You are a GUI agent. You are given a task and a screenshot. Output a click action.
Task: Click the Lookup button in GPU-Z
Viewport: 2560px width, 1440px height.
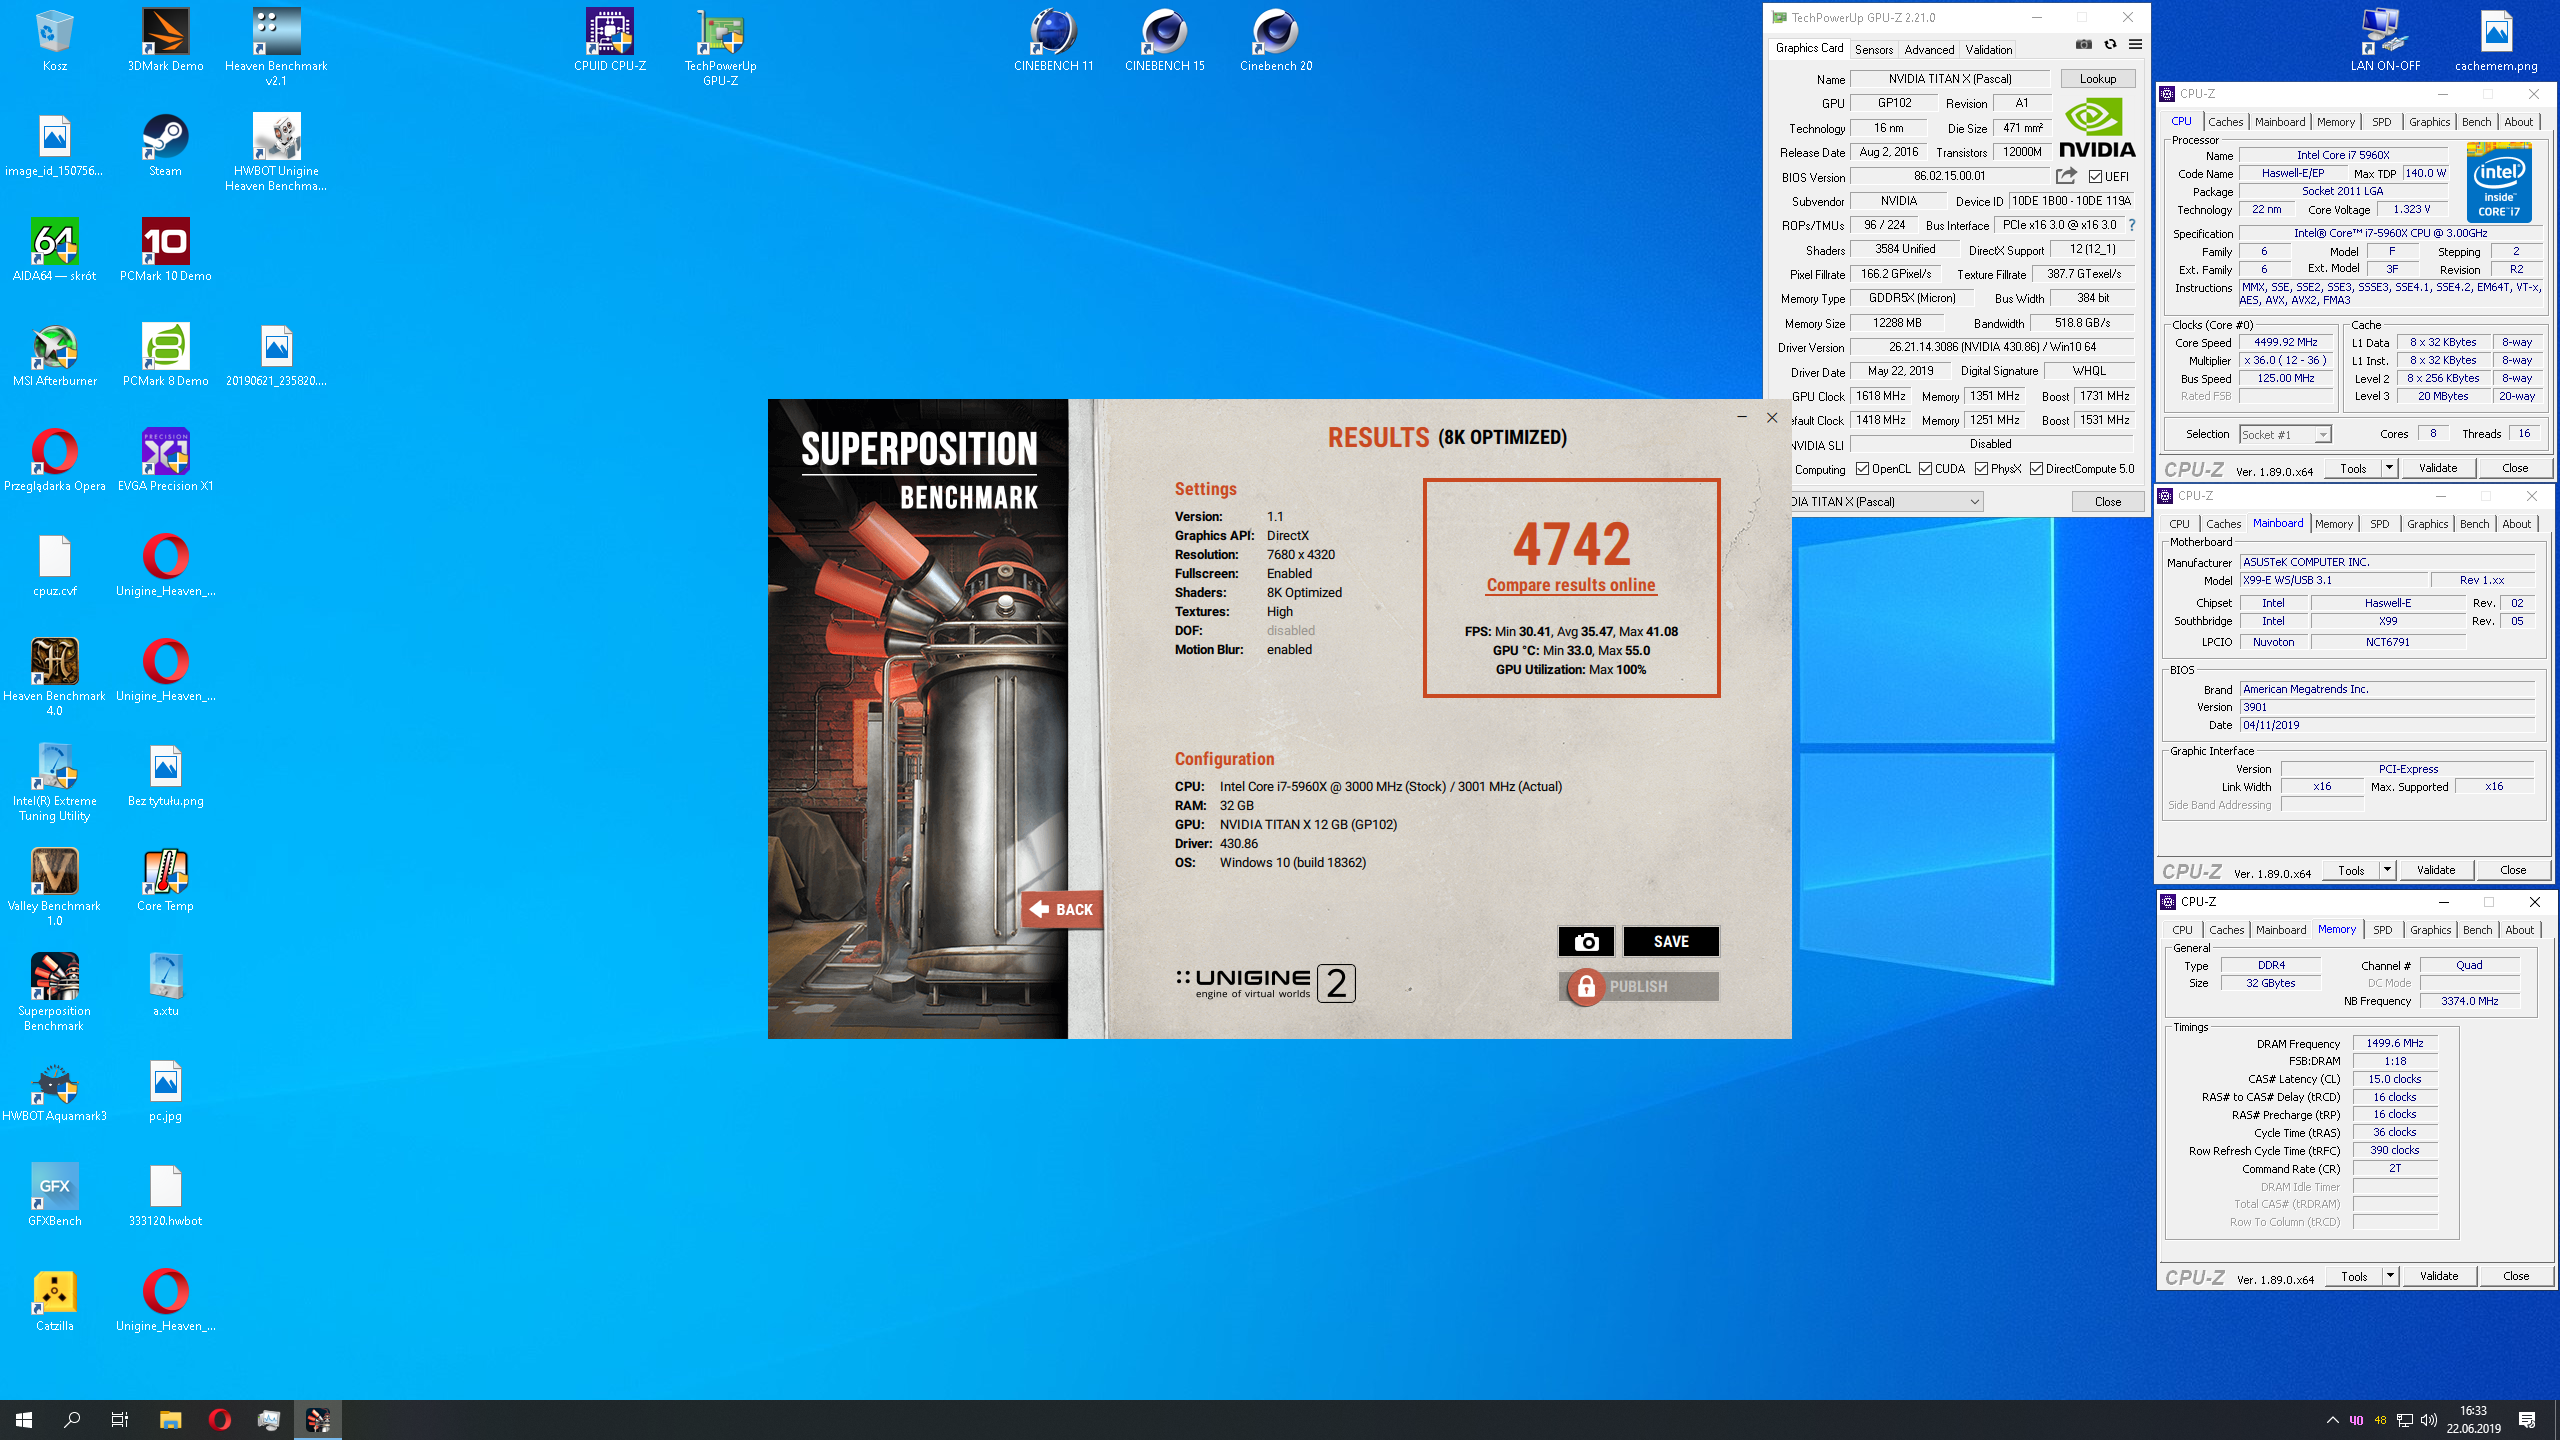pos(2097,79)
